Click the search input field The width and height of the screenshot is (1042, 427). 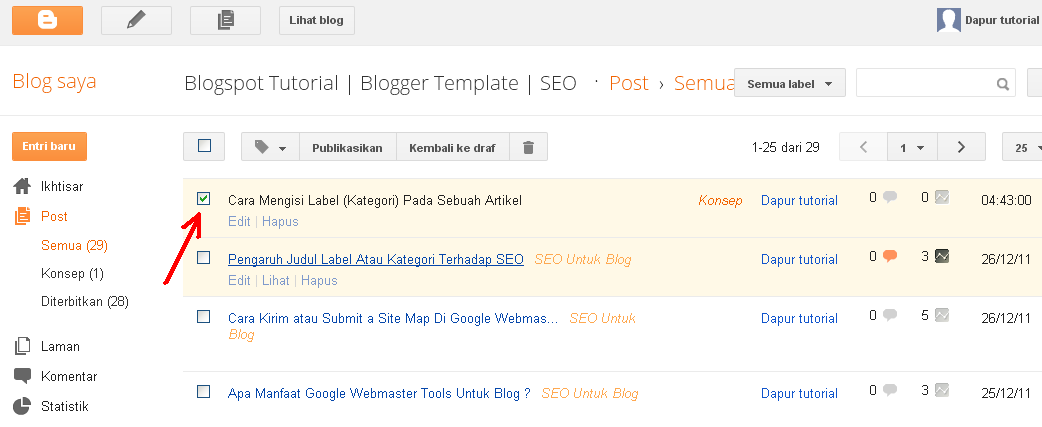pyautogui.click(x=925, y=84)
